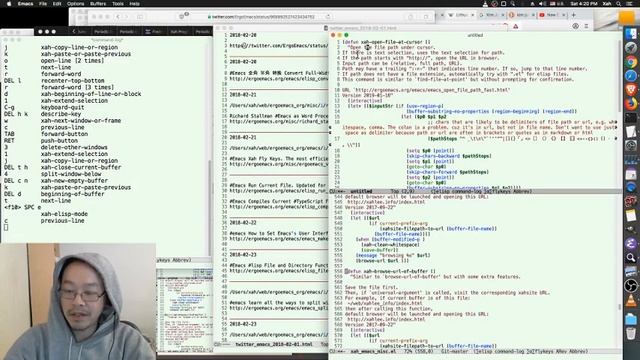Click the Brave shield warning triangle icon
Image resolution: width=640 pixels, height=360 pixels.
516,26
